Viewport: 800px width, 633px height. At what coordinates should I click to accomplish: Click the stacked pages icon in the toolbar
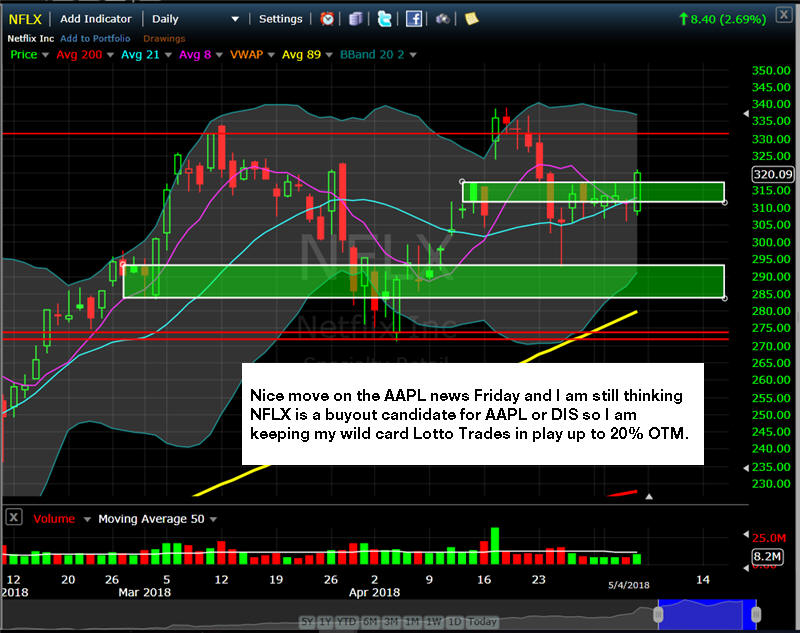pos(357,18)
